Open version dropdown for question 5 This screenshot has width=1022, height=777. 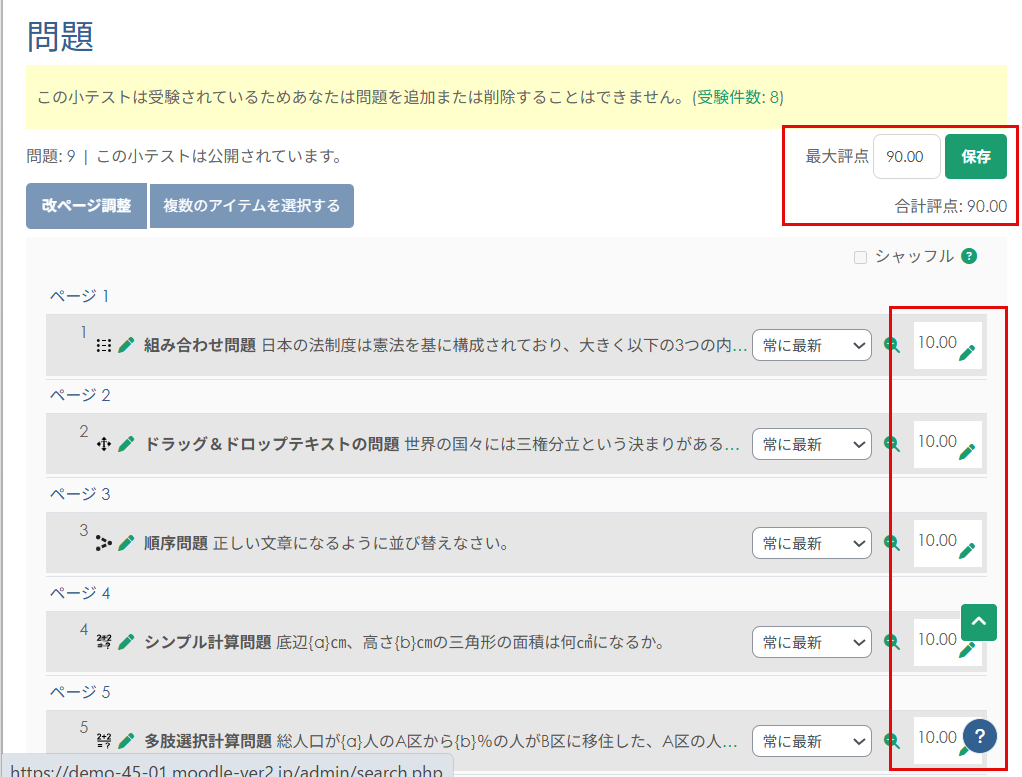tap(812, 741)
